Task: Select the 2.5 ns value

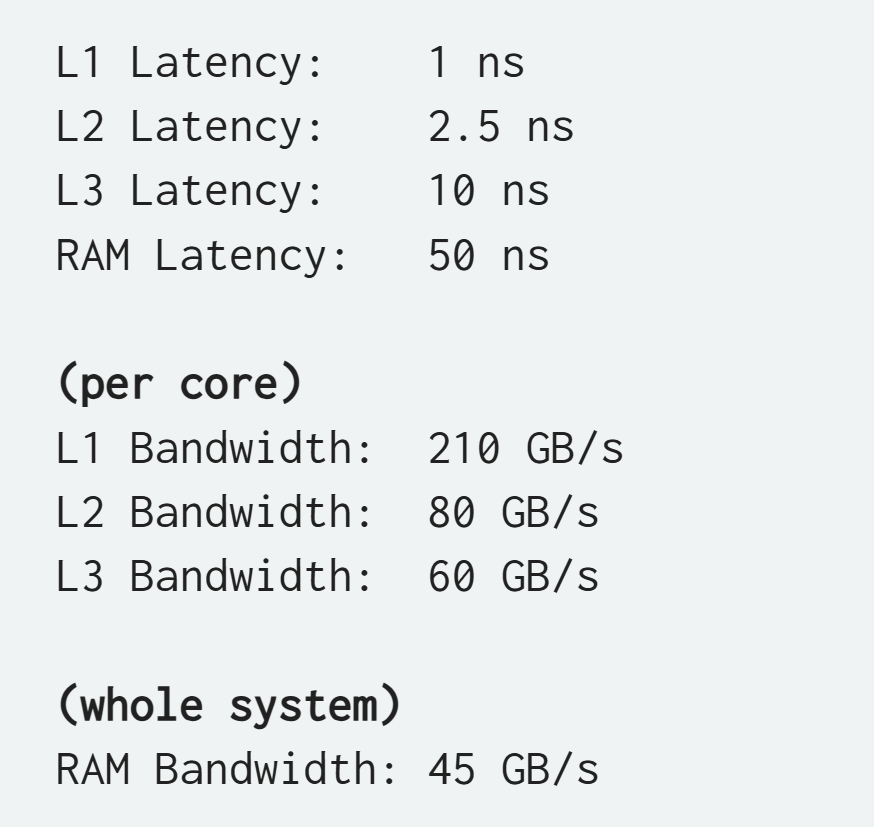Action: (501, 127)
